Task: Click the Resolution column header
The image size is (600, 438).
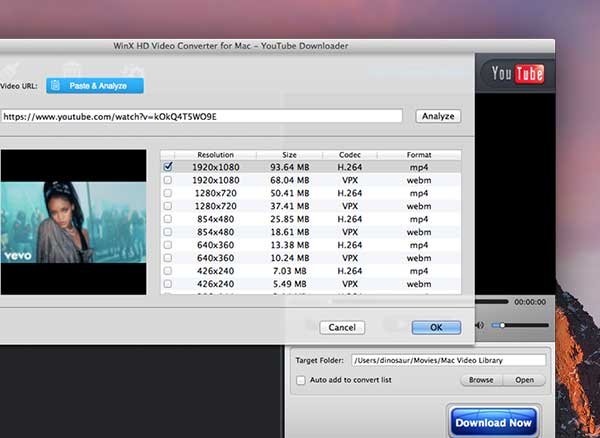Action: (215, 155)
